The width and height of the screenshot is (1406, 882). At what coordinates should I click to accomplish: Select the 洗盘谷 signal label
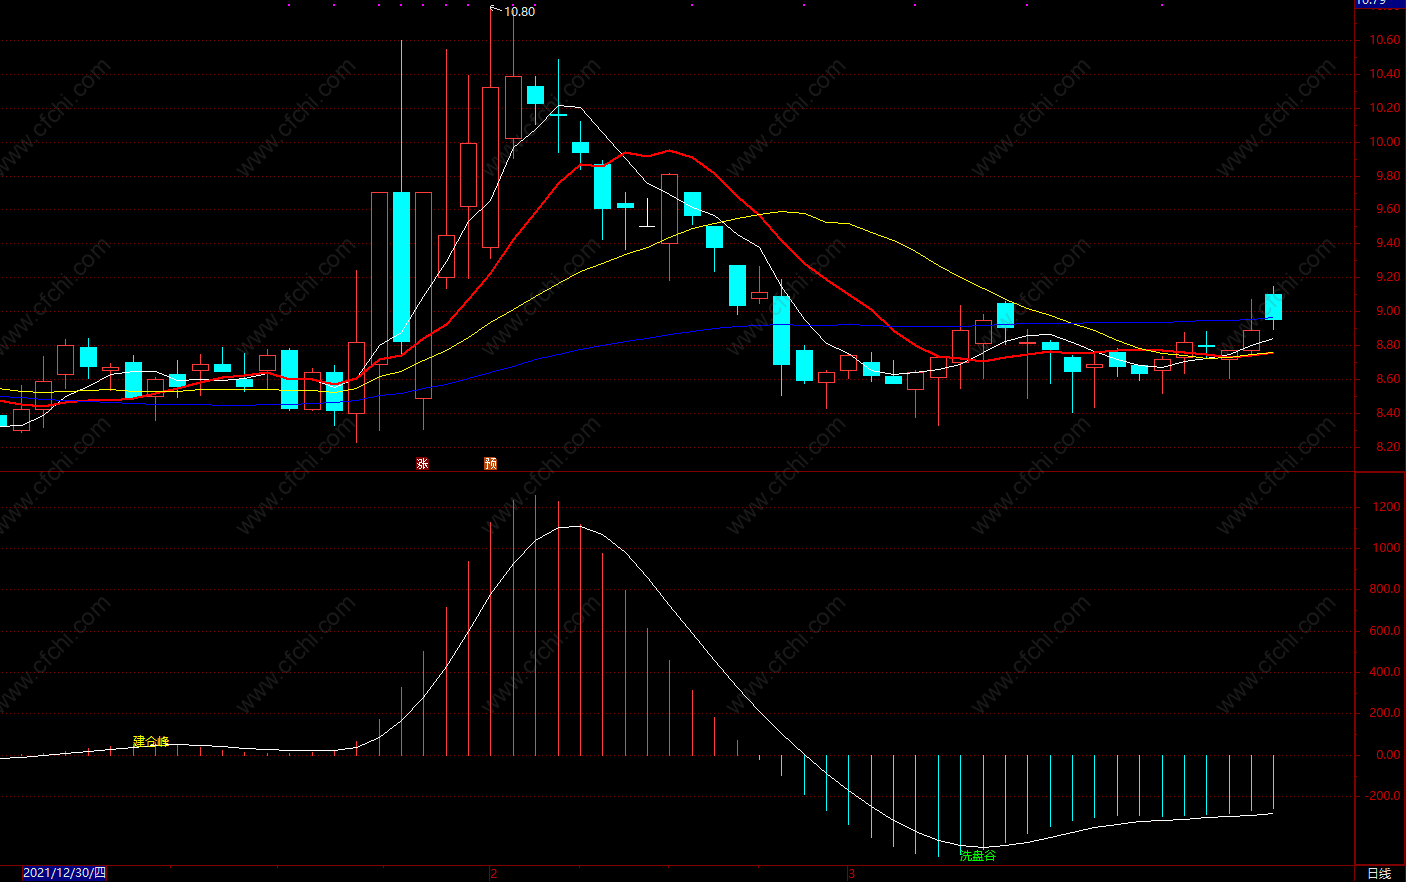pos(978,855)
